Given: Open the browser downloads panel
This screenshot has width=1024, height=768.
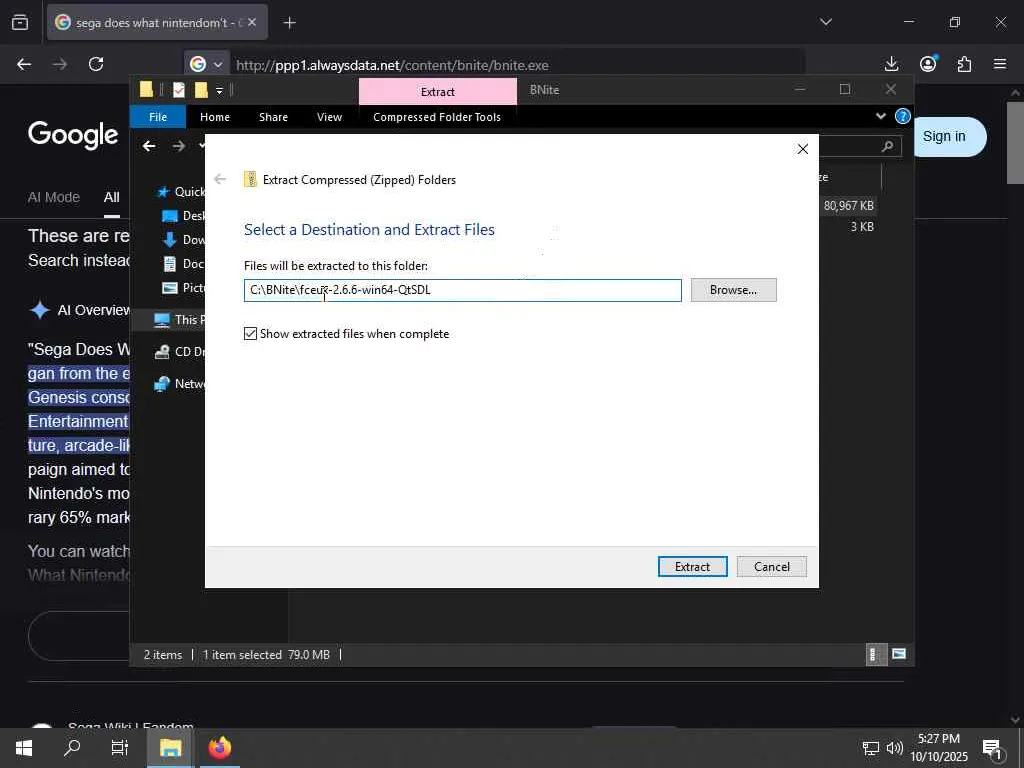Looking at the screenshot, I should (x=891, y=64).
